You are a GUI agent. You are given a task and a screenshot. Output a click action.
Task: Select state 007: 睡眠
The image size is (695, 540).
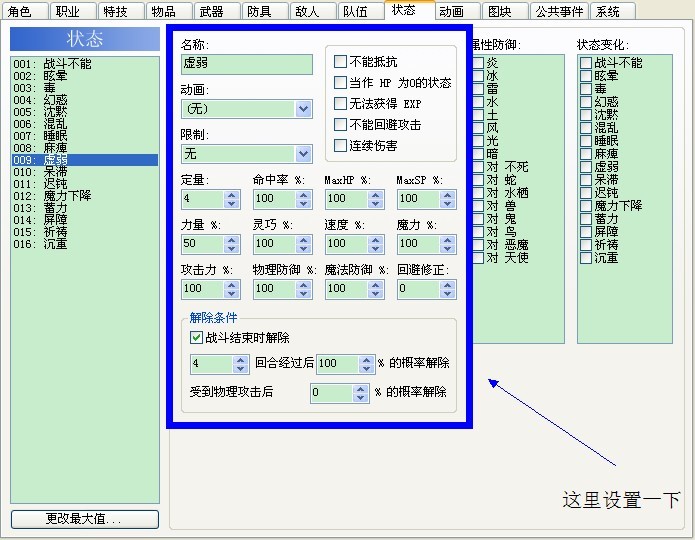pyautogui.click(x=85, y=136)
